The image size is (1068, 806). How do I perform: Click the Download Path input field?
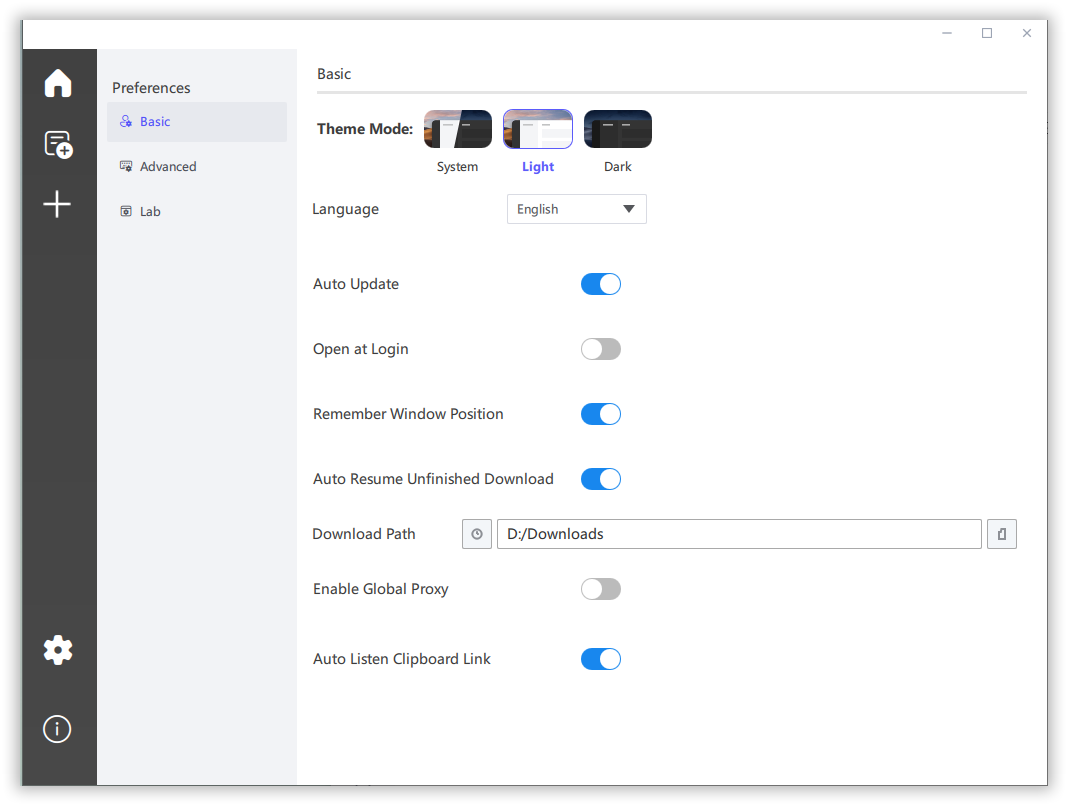pos(739,534)
